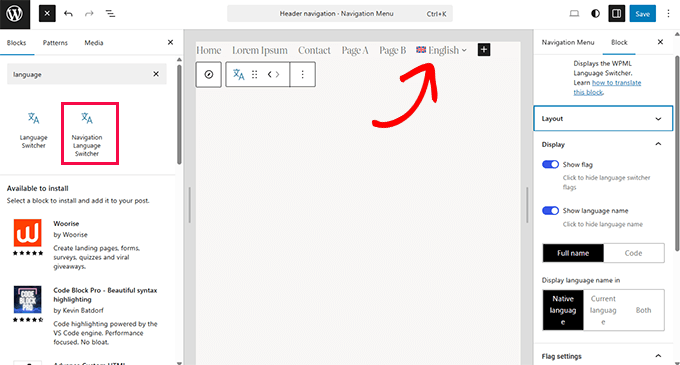This screenshot has height=365, width=680.
Task: Click the Lorem Ipsum menu item
Action: [x=260, y=50]
